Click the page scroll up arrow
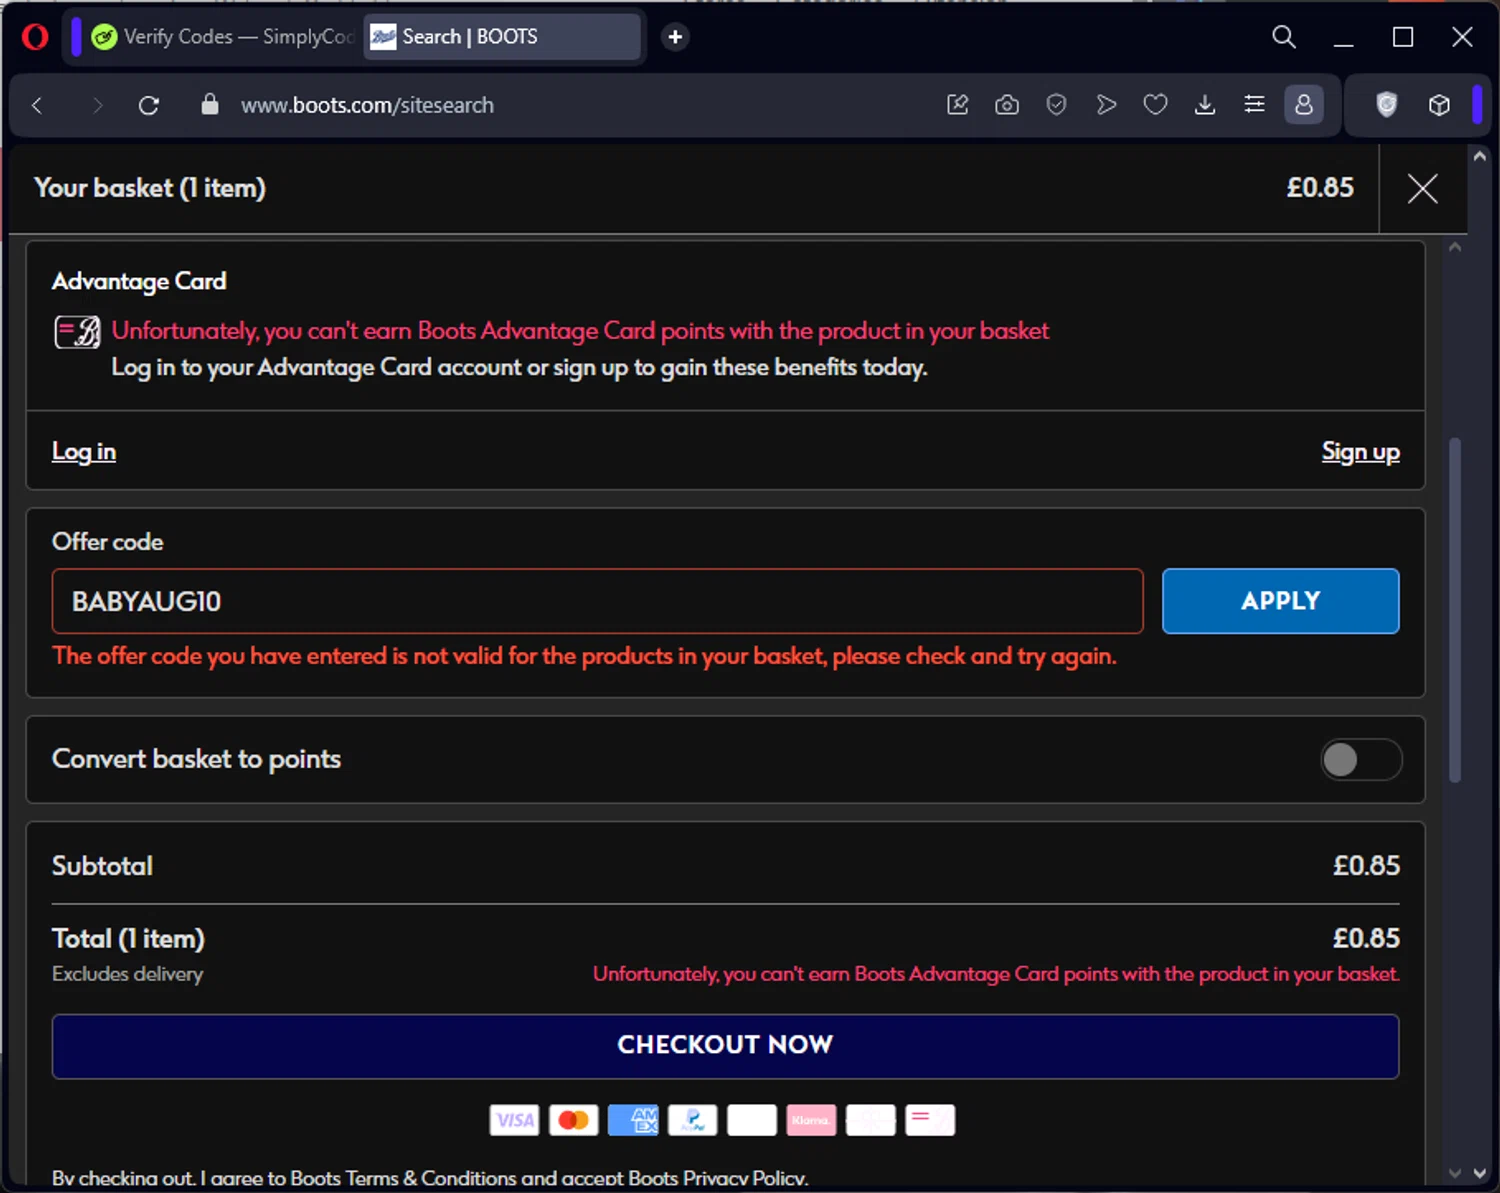Viewport: 1500px width, 1193px height. [1479, 156]
